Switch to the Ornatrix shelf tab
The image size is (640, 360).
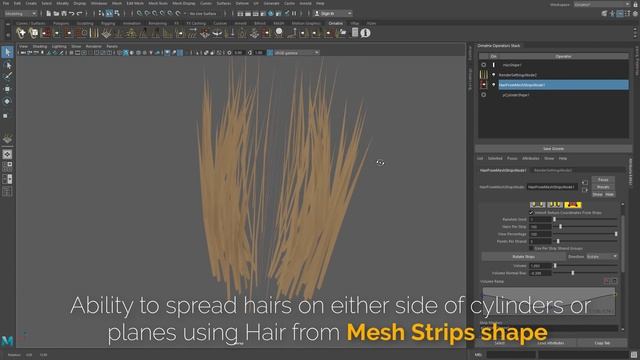(x=336, y=23)
